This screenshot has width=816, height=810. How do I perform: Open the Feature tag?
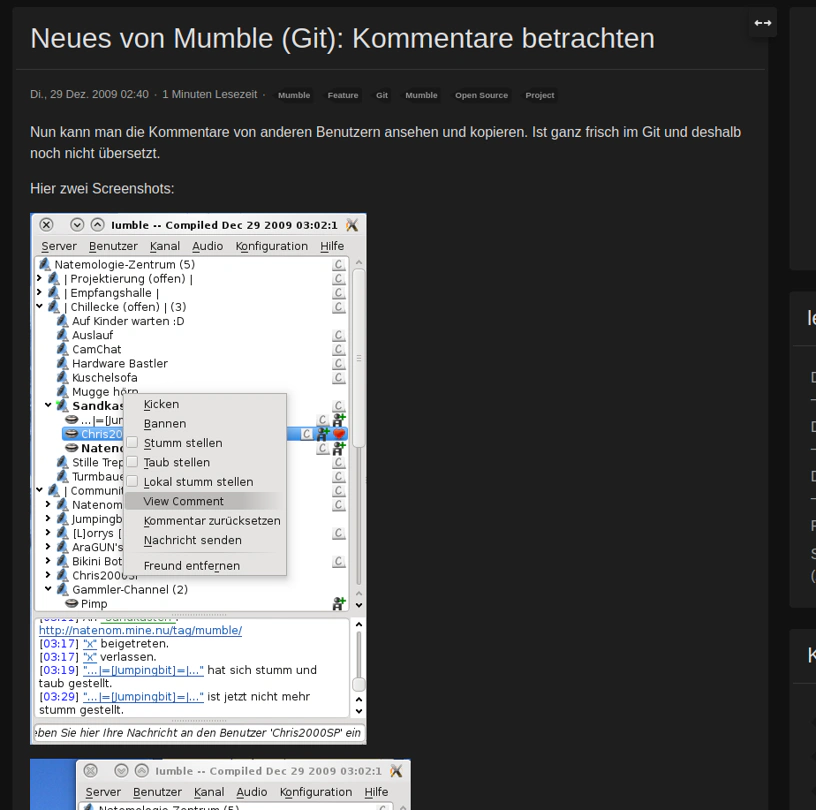pos(343,95)
